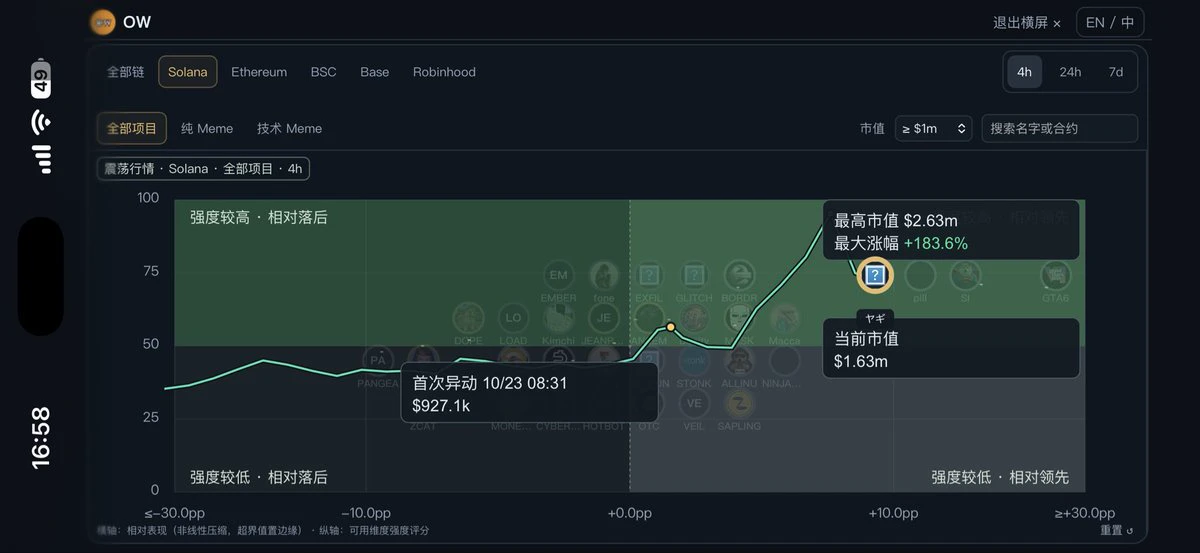Select the 全部项目 category filter
The height and width of the screenshot is (553, 1200).
[x=132, y=128]
